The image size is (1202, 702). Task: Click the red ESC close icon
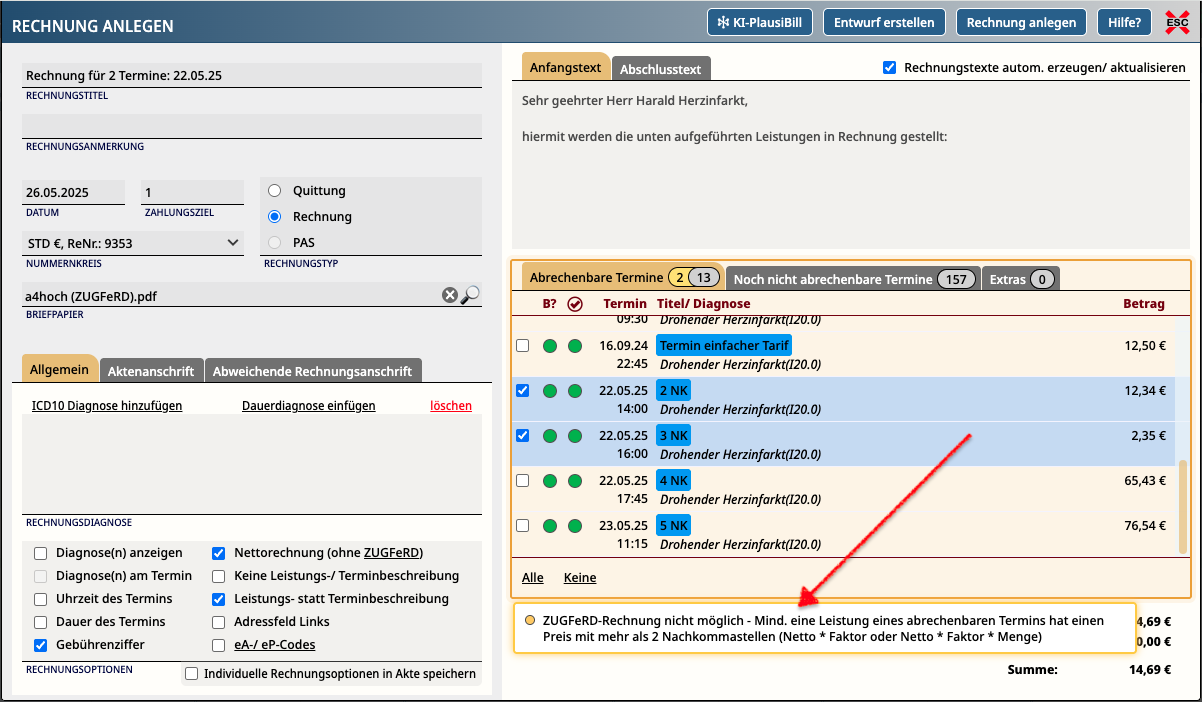coord(1176,23)
